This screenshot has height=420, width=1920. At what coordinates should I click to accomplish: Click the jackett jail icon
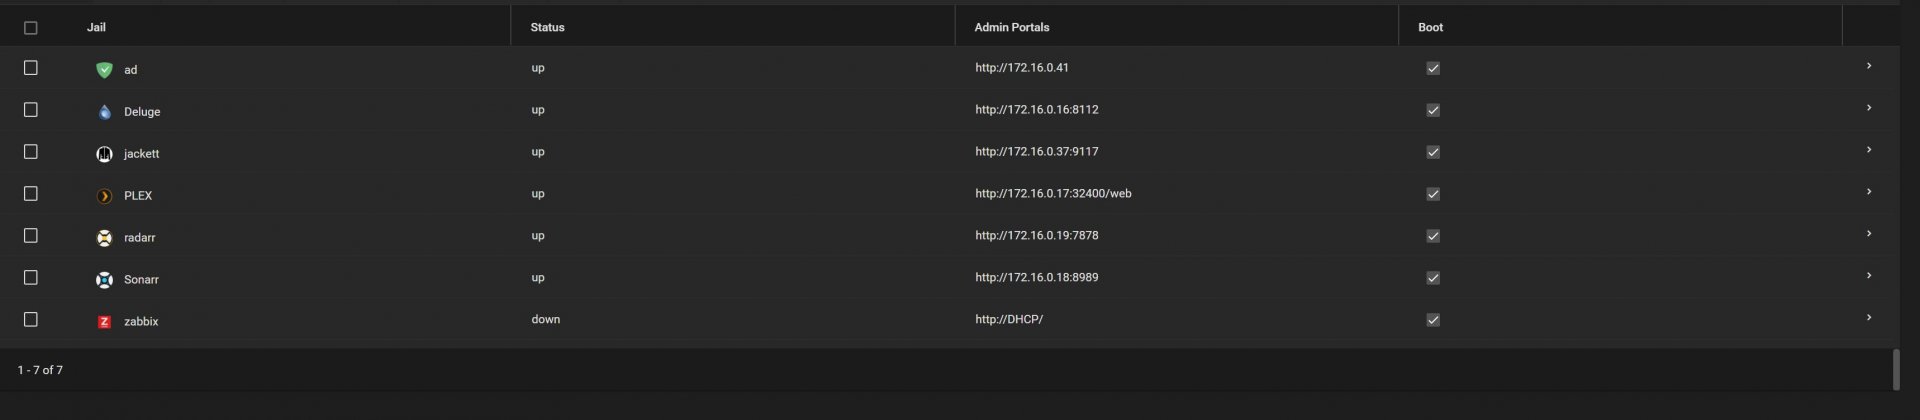(x=104, y=154)
